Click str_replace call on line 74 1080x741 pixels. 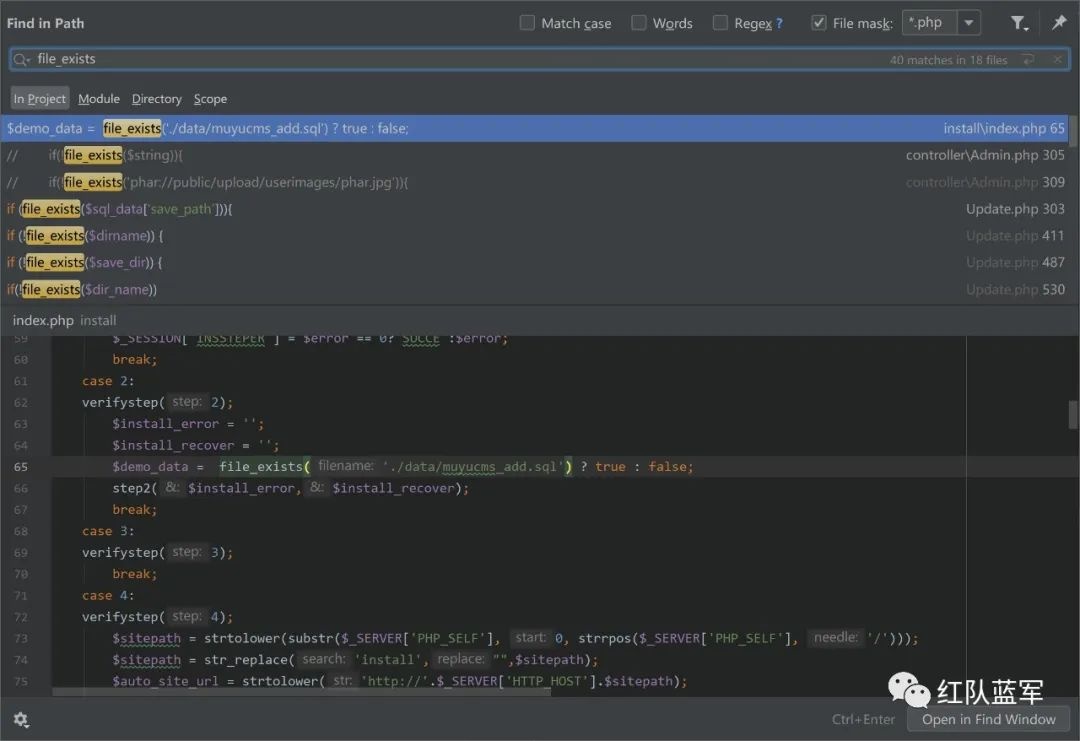pyautogui.click(x=245, y=660)
